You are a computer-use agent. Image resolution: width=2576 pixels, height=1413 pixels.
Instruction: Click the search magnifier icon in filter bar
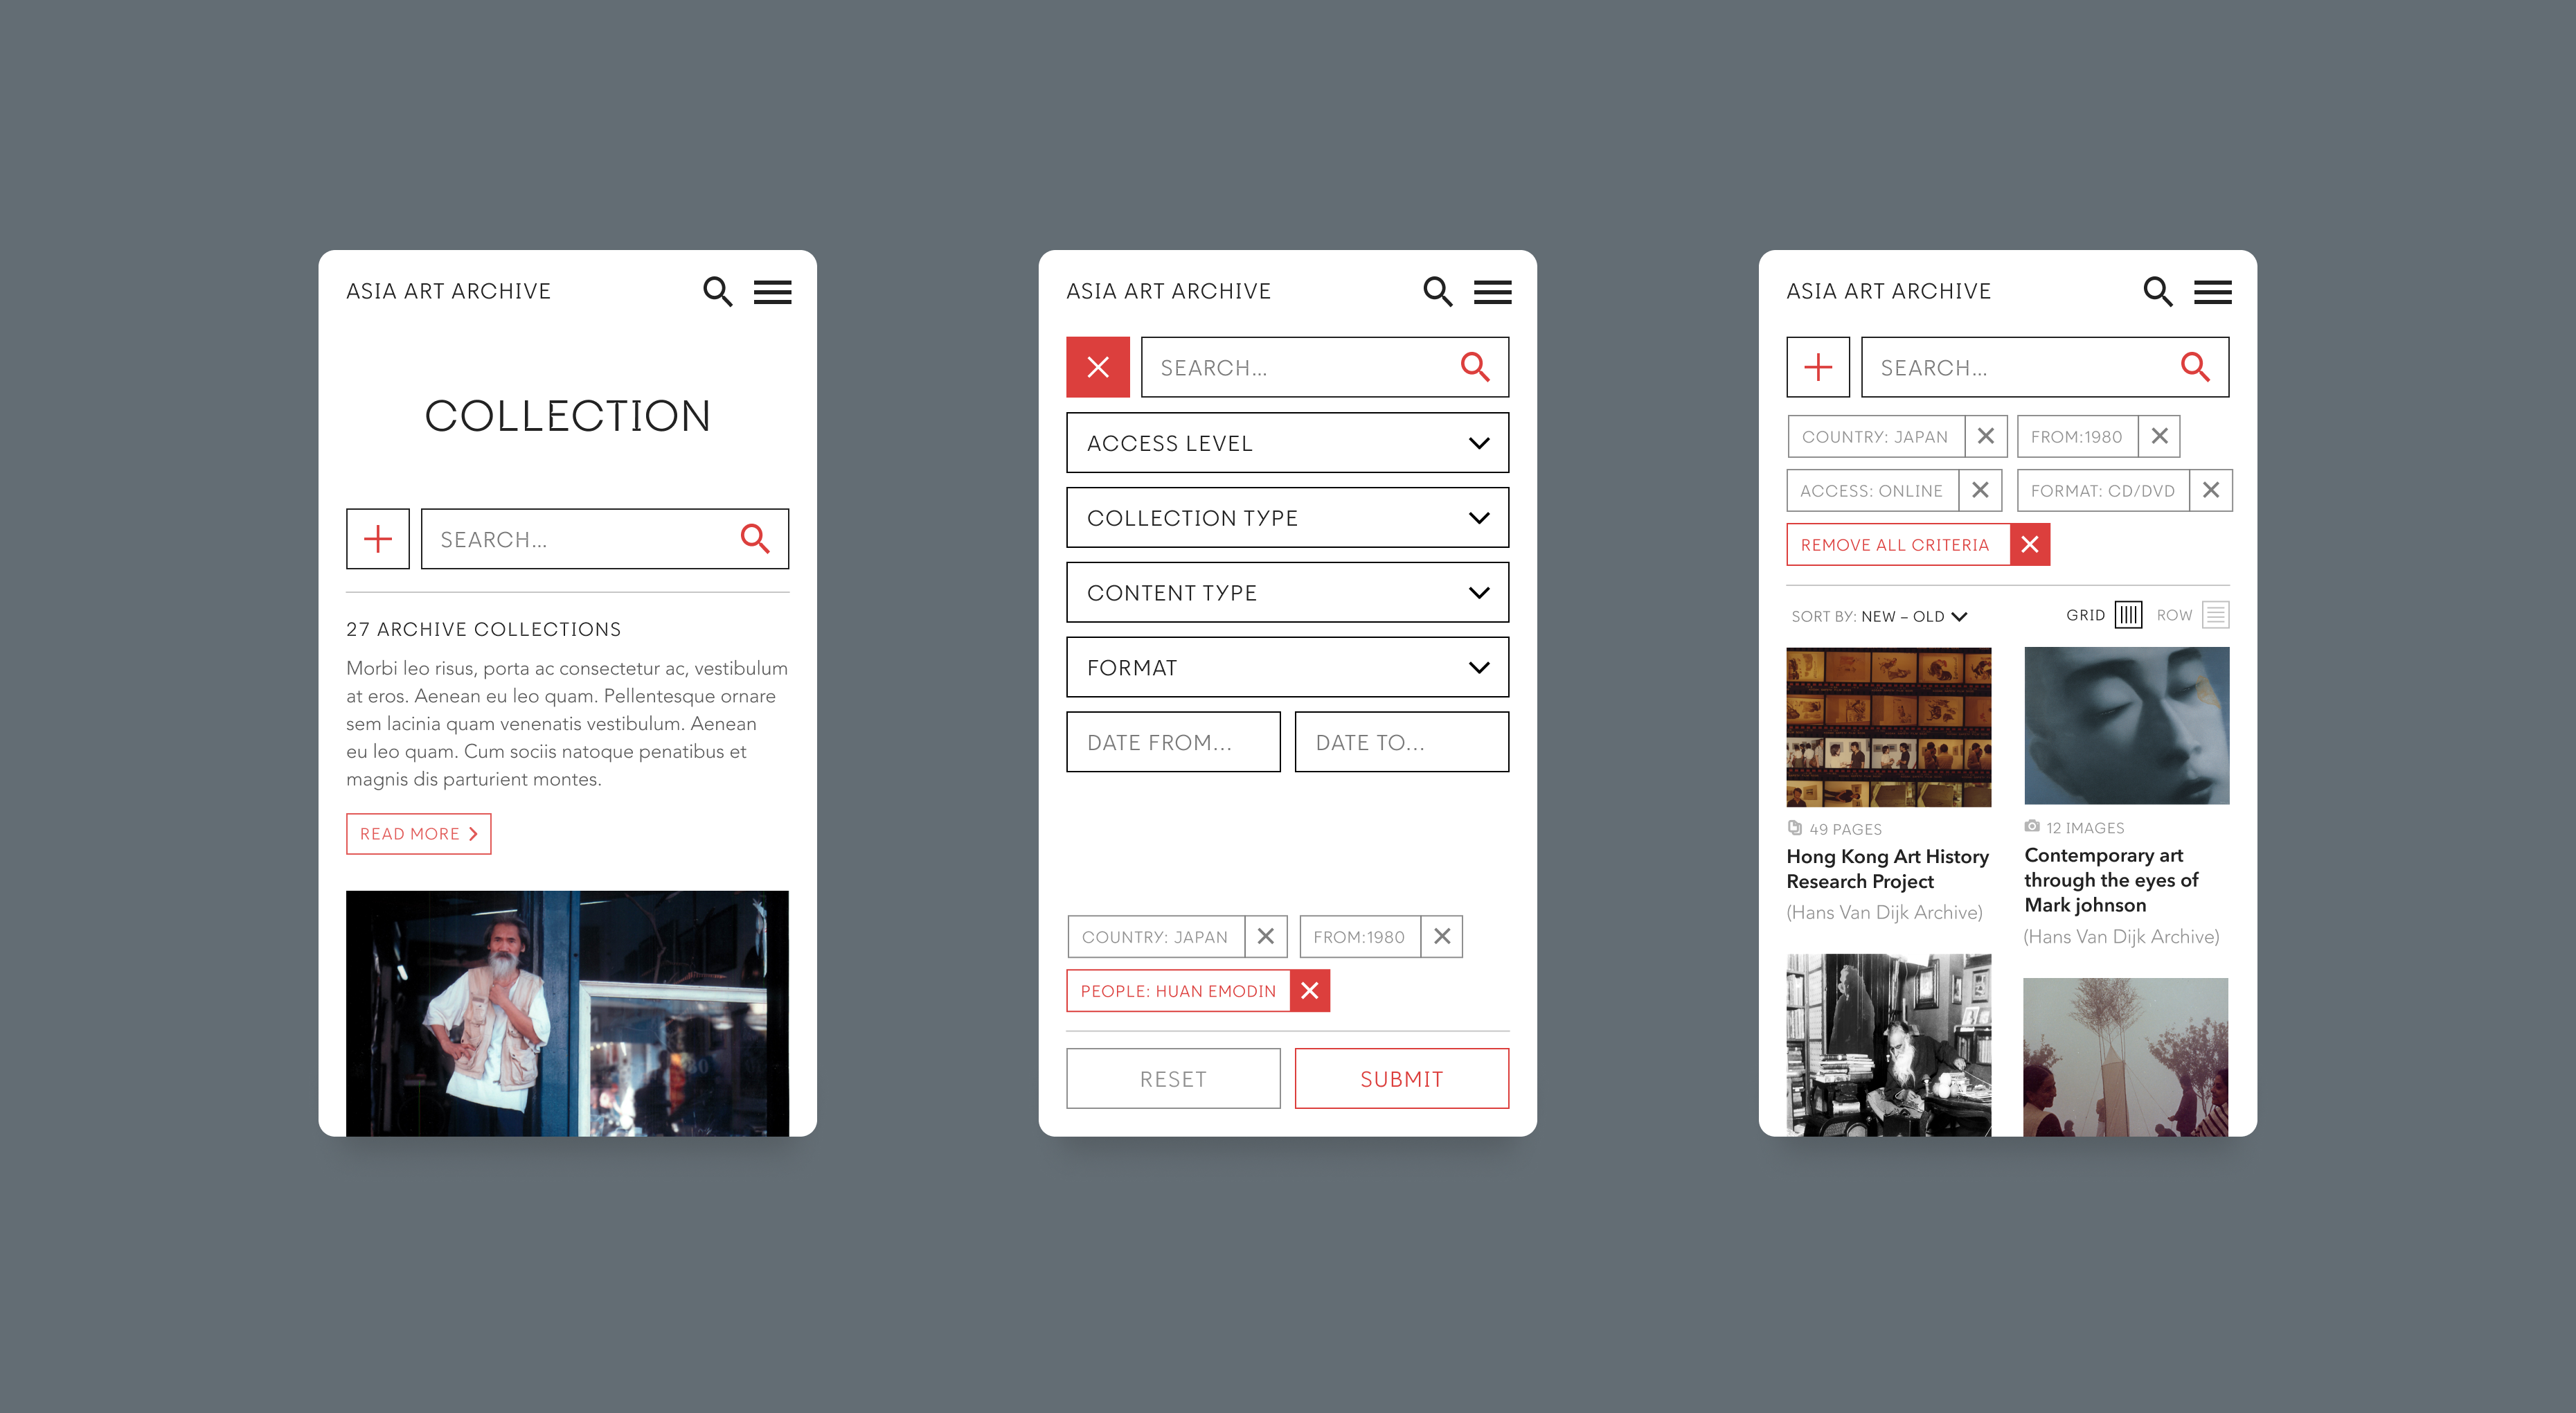(x=1477, y=367)
